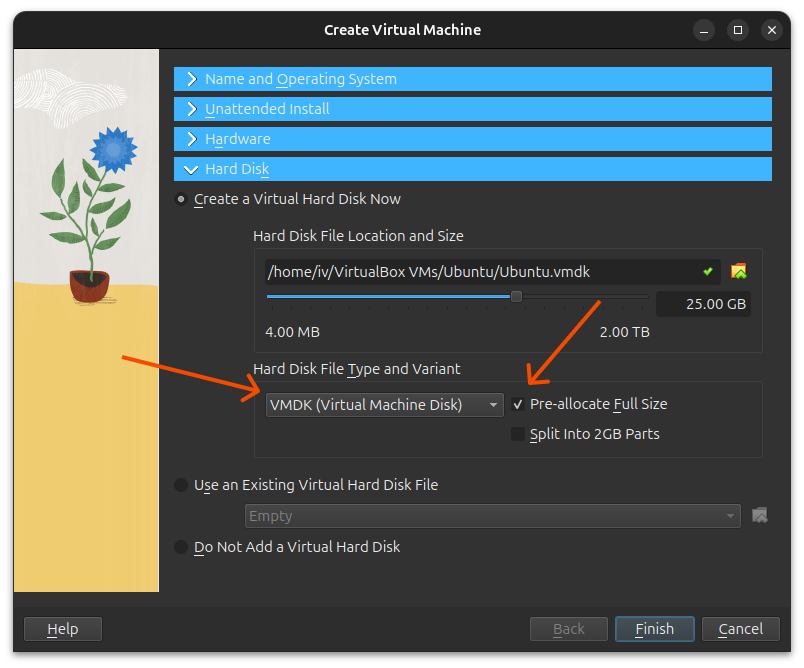The image size is (804, 668).
Task: Click the folder icon to choose disk location
Action: click(738, 271)
